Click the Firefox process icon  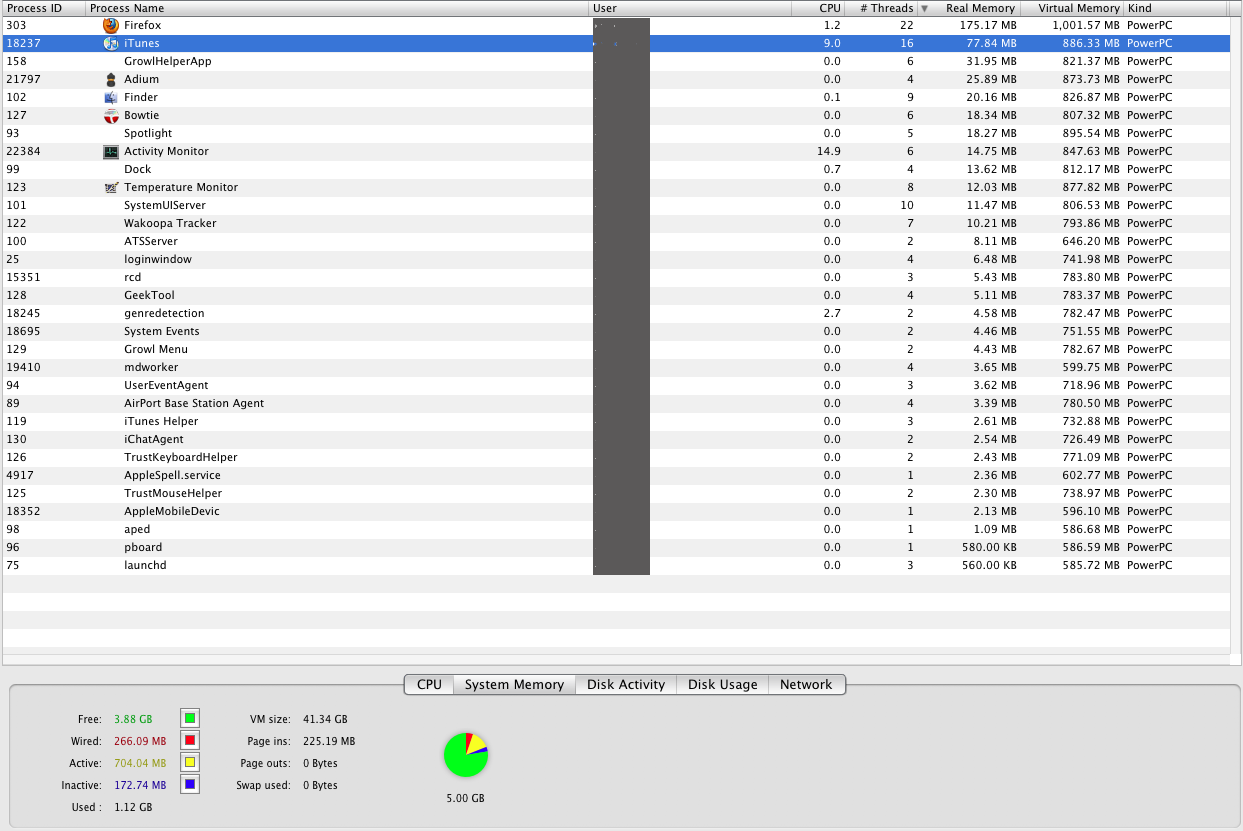(x=111, y=25)
